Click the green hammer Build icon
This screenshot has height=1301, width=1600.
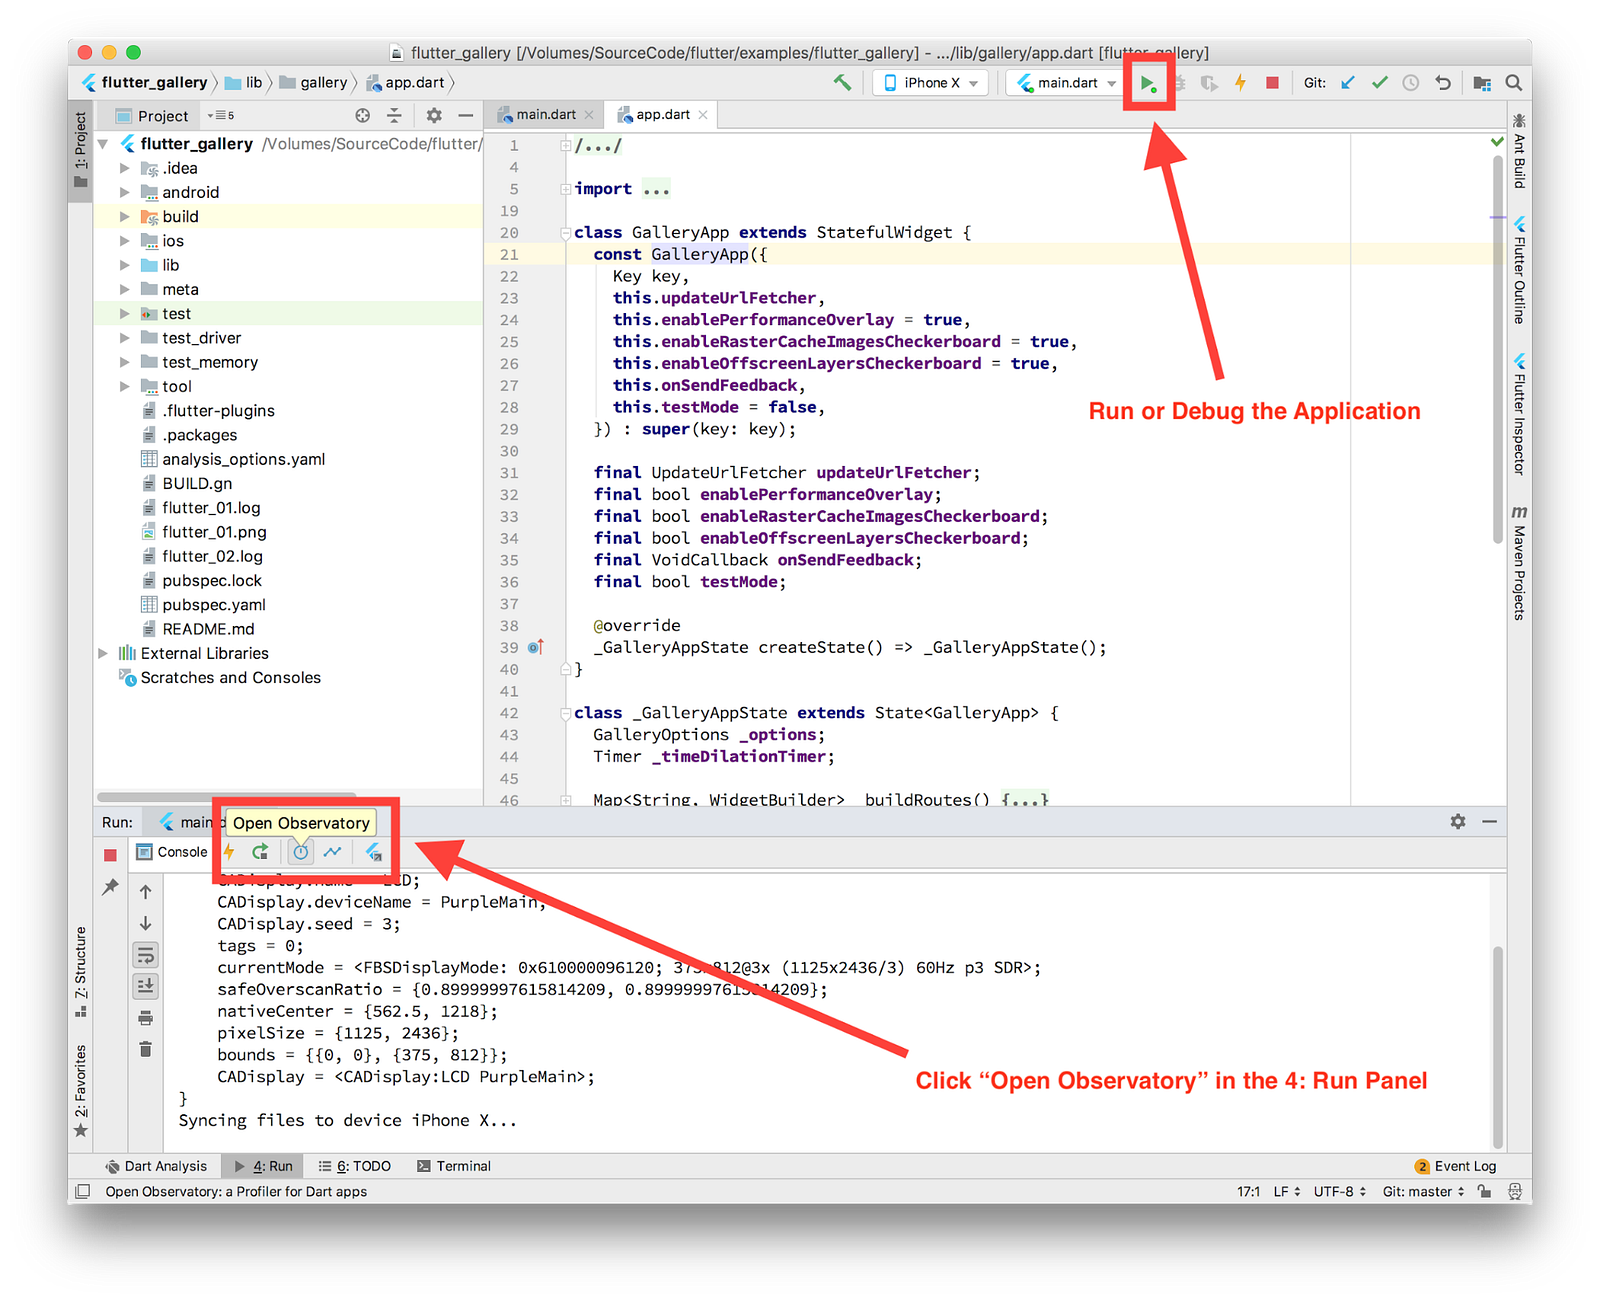843,83
